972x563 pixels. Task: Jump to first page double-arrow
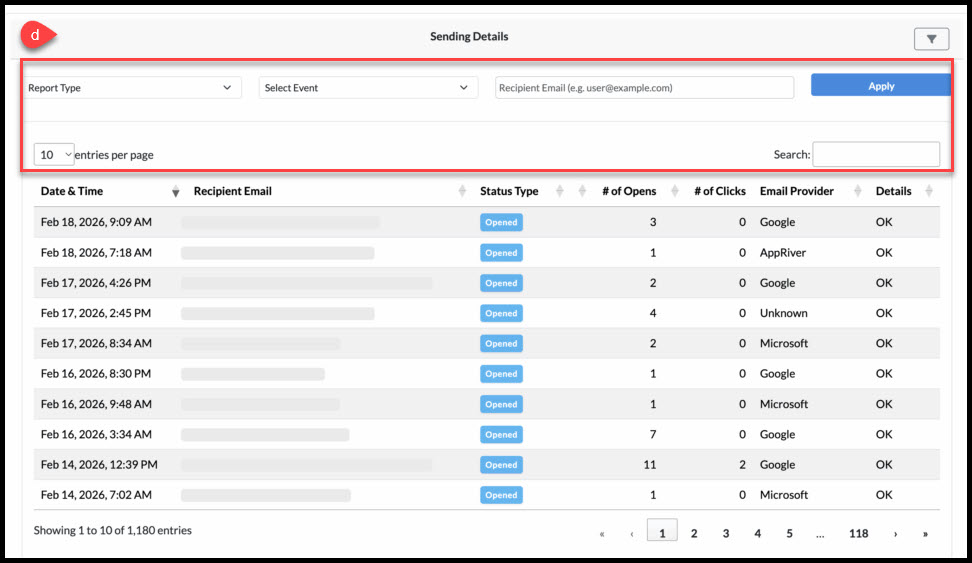point(602,534)
